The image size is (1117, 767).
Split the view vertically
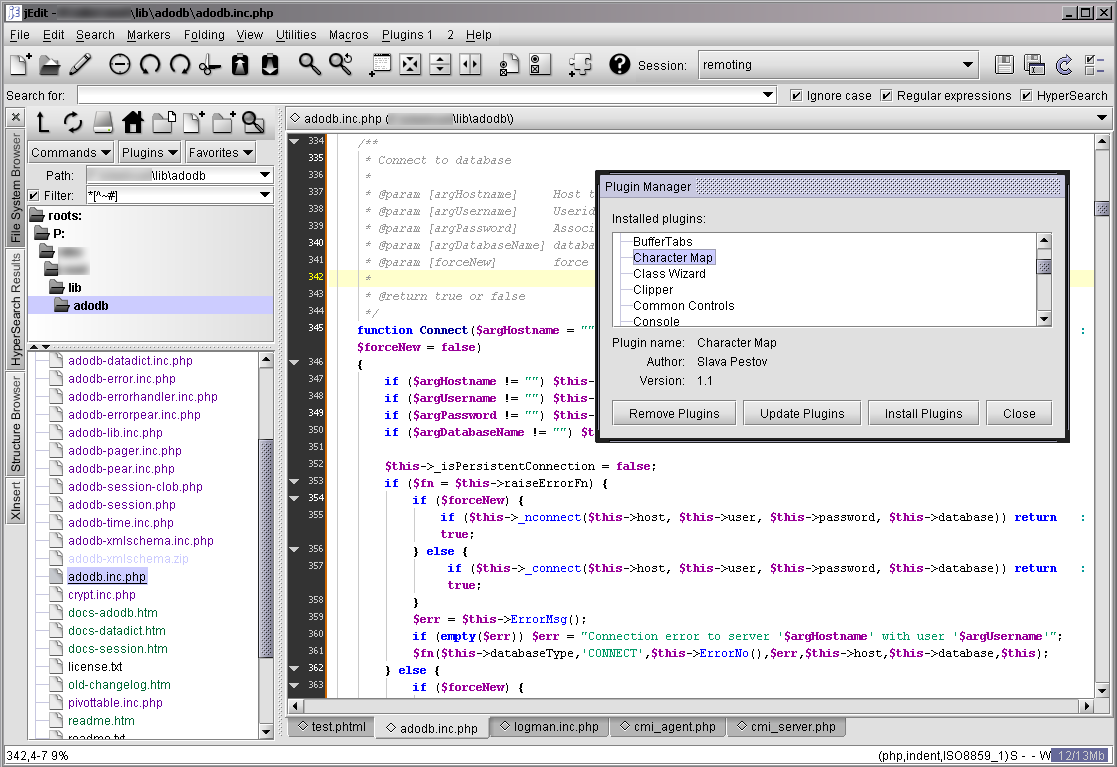click(x=470, y=65)
